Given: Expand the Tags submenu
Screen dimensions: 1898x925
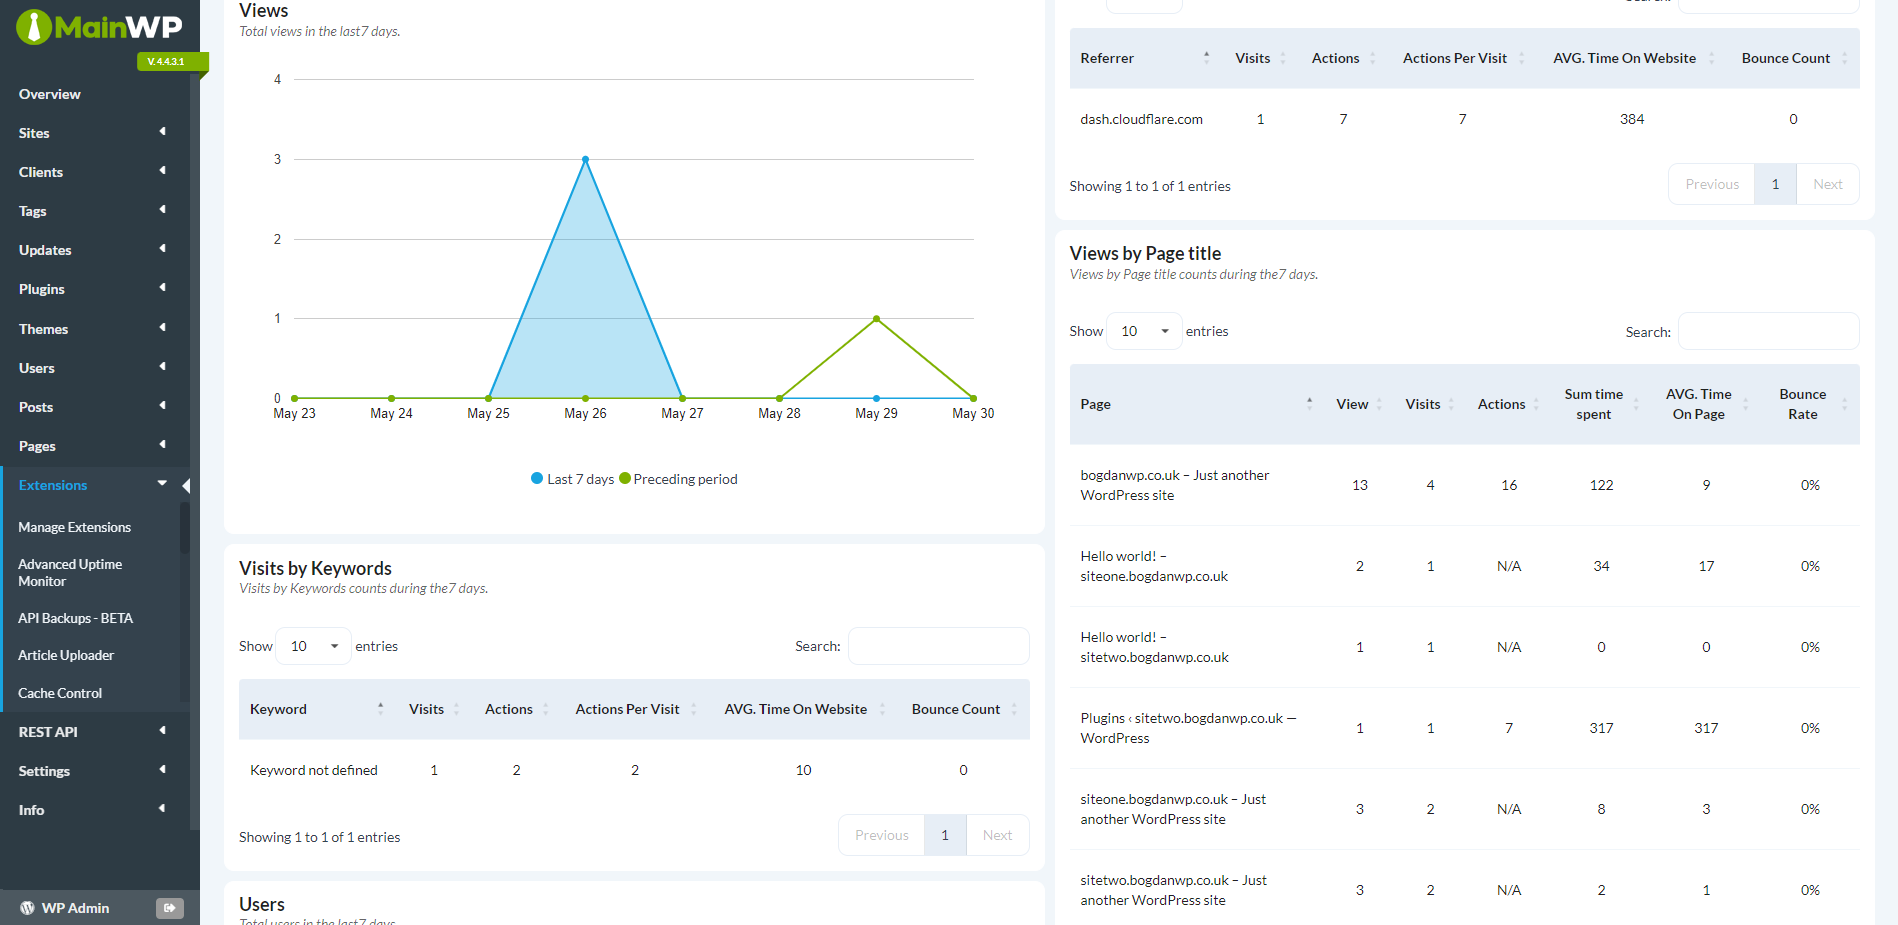Looking at the screenshot, I should (94, 211).
